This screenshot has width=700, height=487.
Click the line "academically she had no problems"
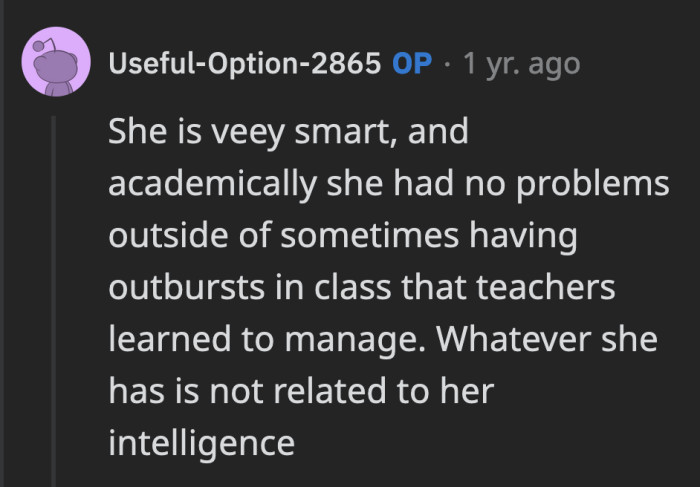tap(388, 187)
